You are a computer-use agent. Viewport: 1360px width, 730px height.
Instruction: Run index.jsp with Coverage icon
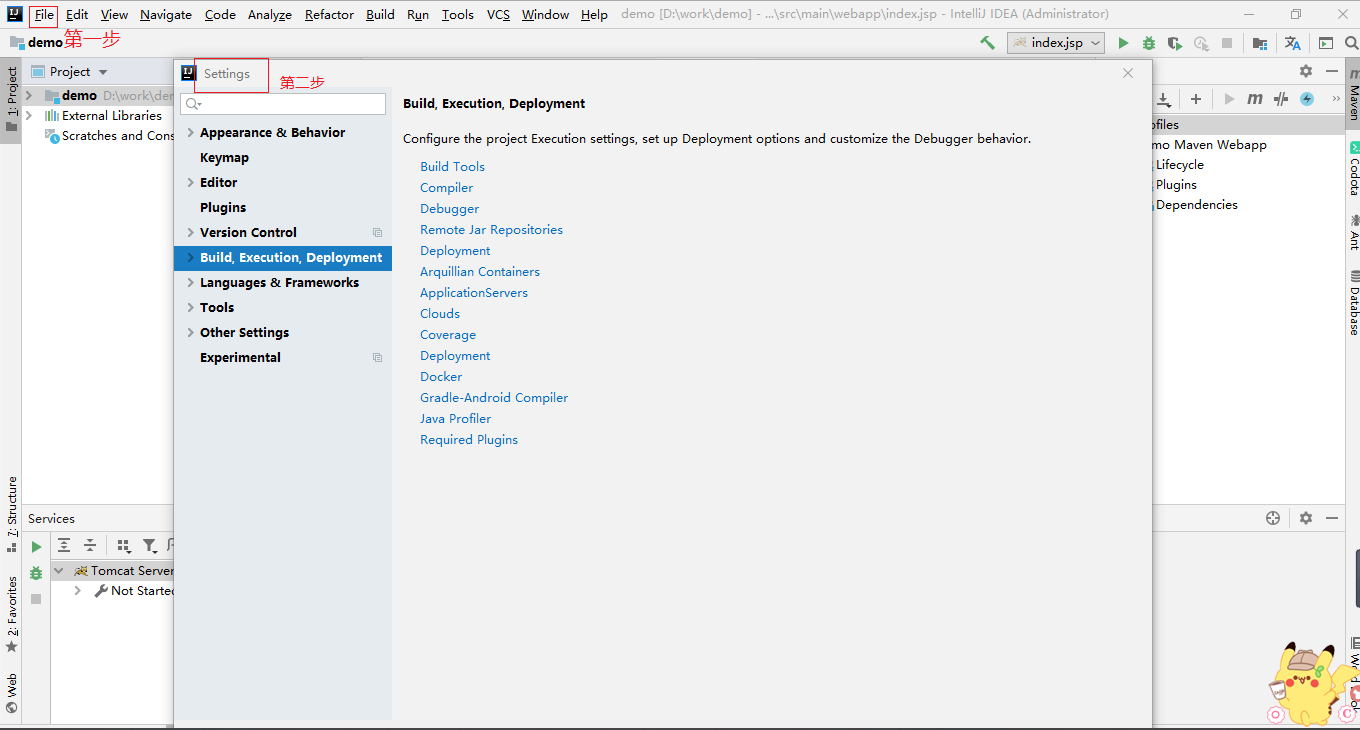pyautogui.click(x=1175, y=43)
